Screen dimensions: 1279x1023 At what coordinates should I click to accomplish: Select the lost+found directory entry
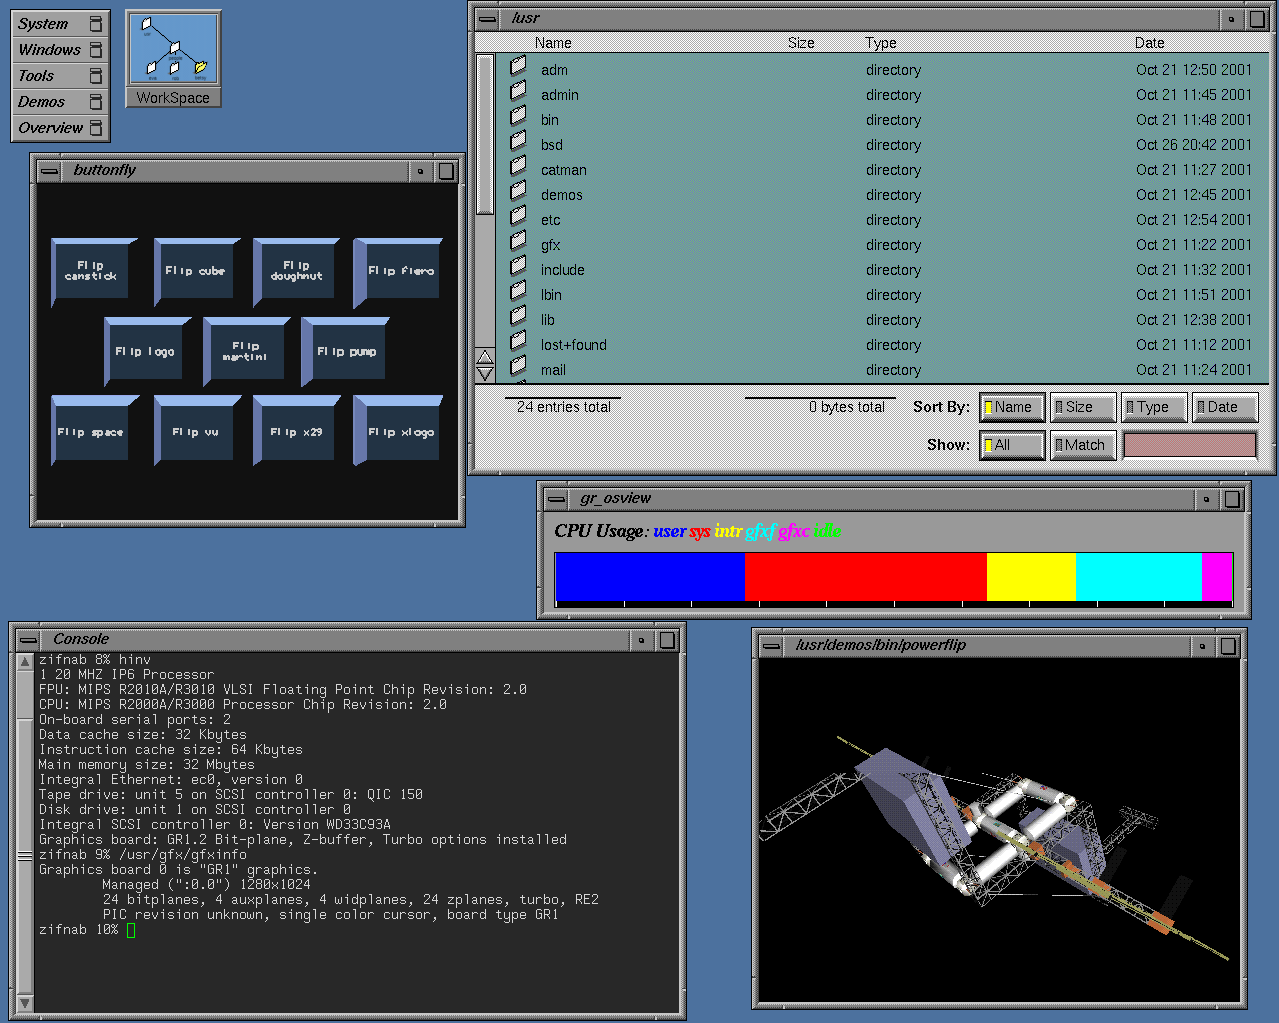pos(574,345)
